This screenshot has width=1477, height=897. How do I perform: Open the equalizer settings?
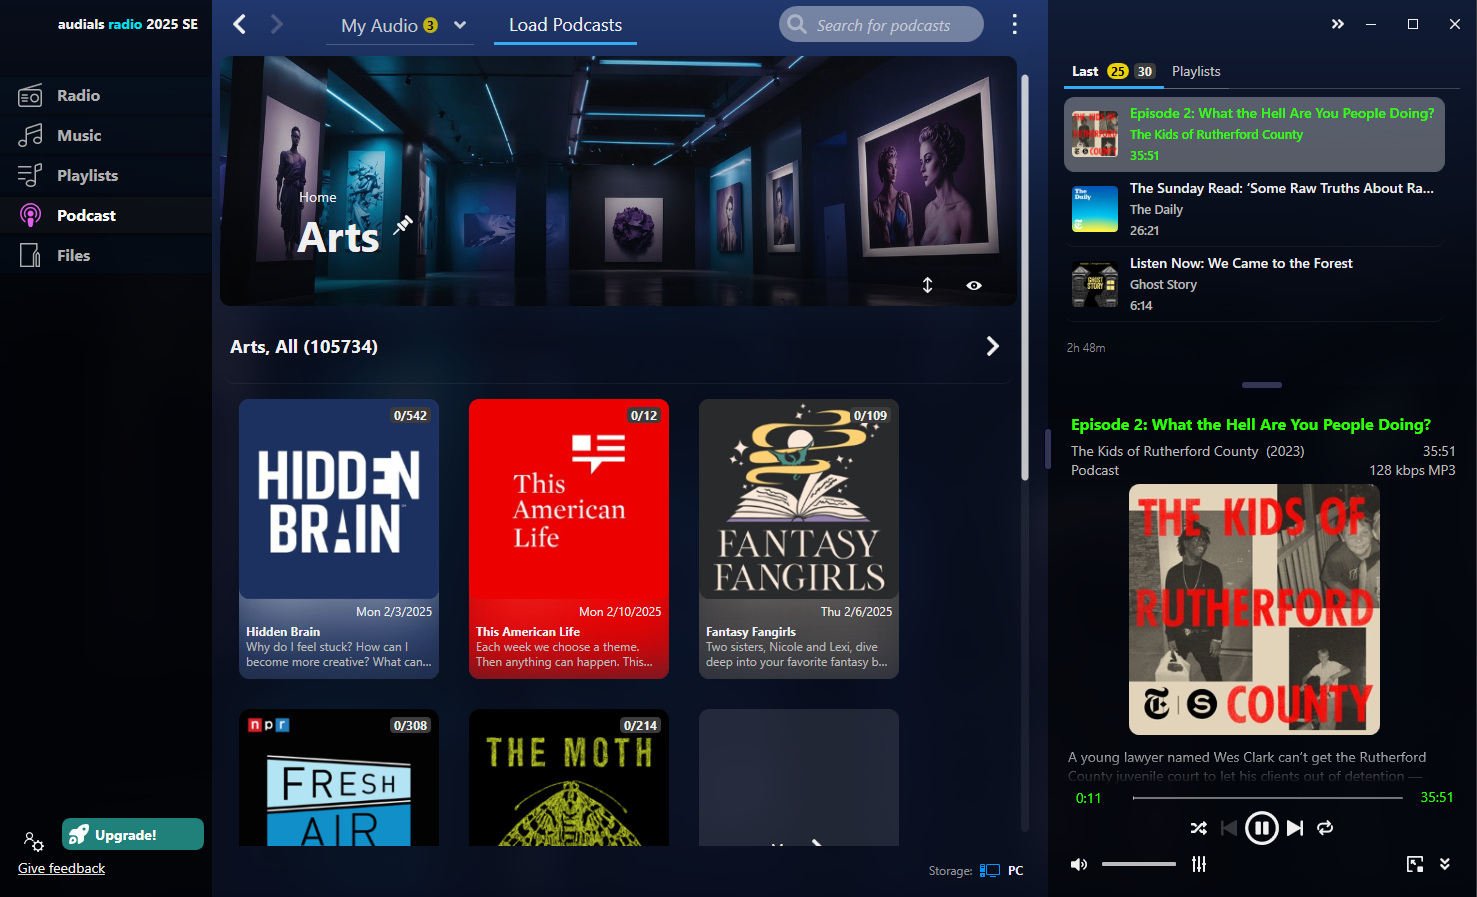click(1199, 864)
